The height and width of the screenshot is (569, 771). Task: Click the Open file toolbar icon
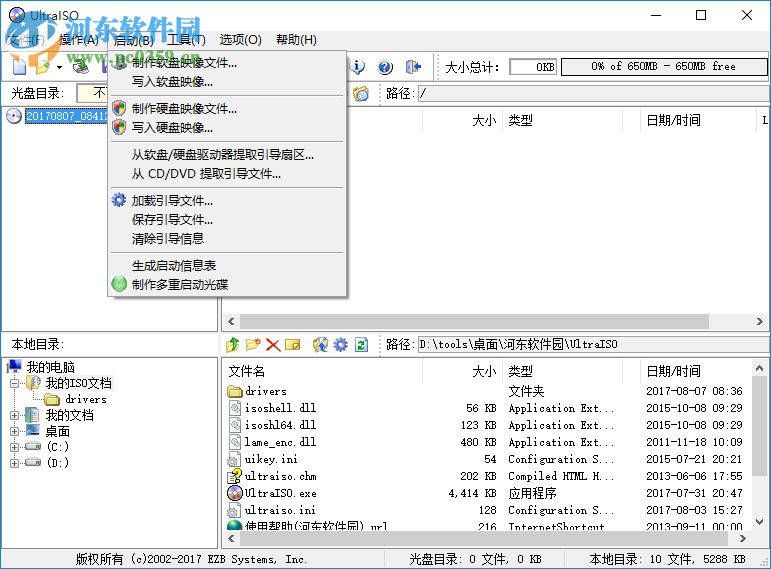[x=42, y=66]
